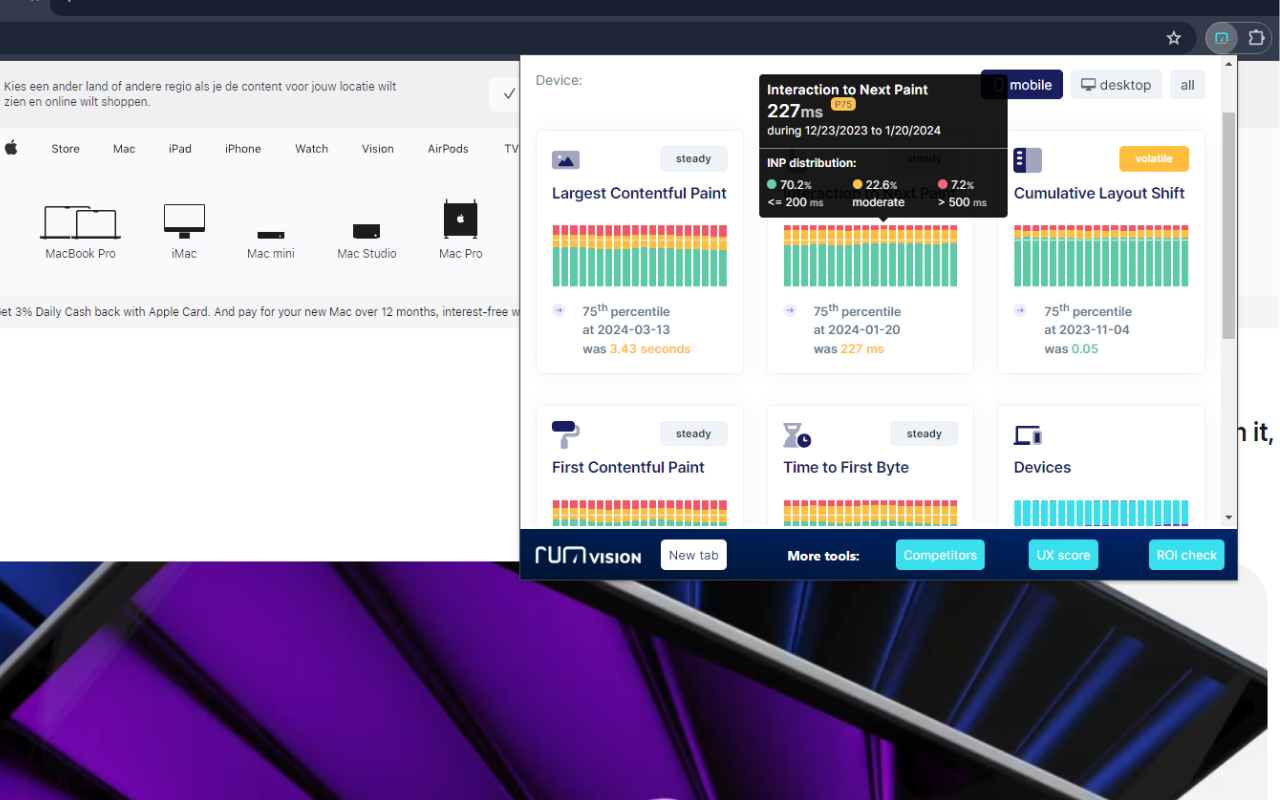This screenshot has height=800, width=1280.
Task: Click the Devices monitor icon
Action: (1026, 433)
